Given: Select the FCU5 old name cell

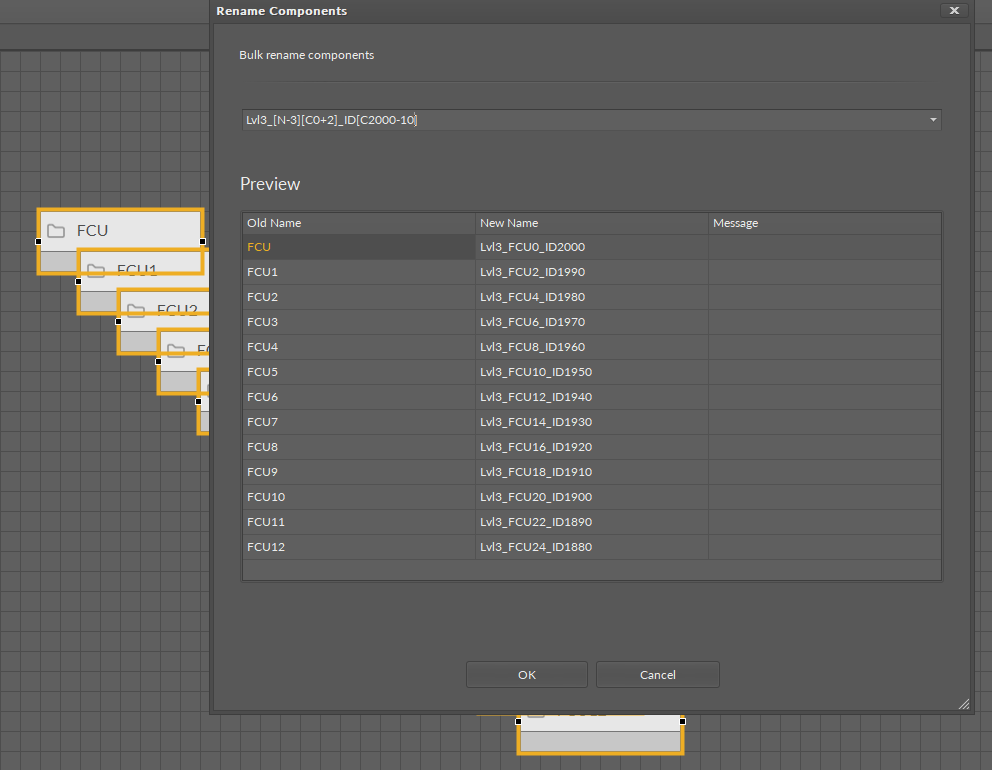Looking at the screenshot, I should (359, 372).
